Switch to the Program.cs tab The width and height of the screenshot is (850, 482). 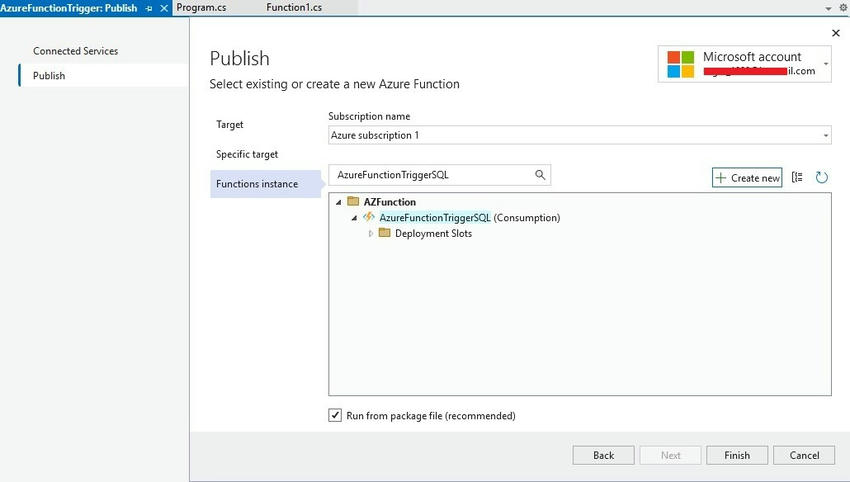pyautogui.click(x=201, y=8)
